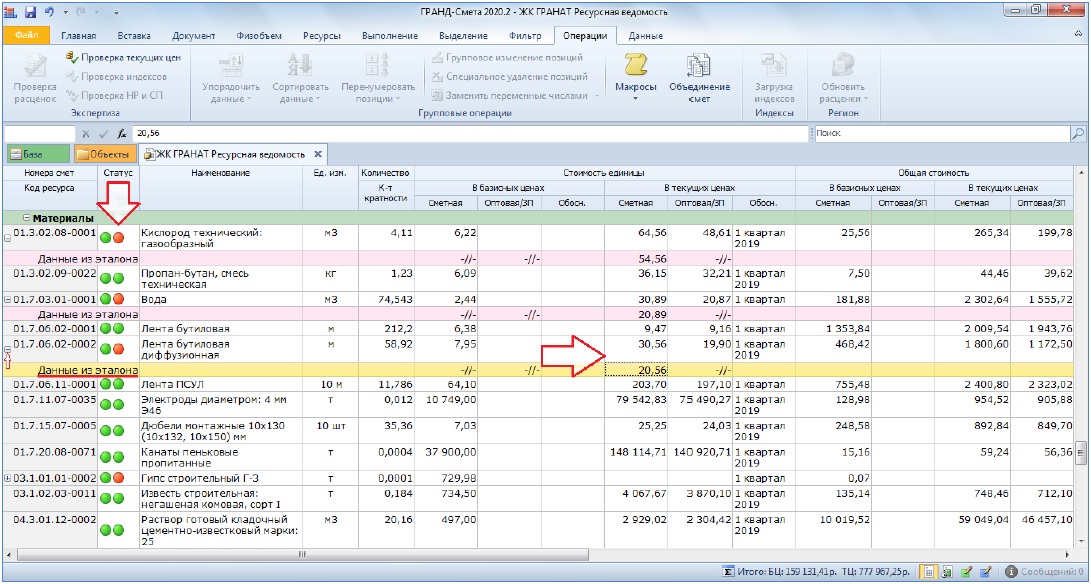Open the Ресурсы ribbon tab
Screen dimensions: 1091x584
click(x=321, y=36)
